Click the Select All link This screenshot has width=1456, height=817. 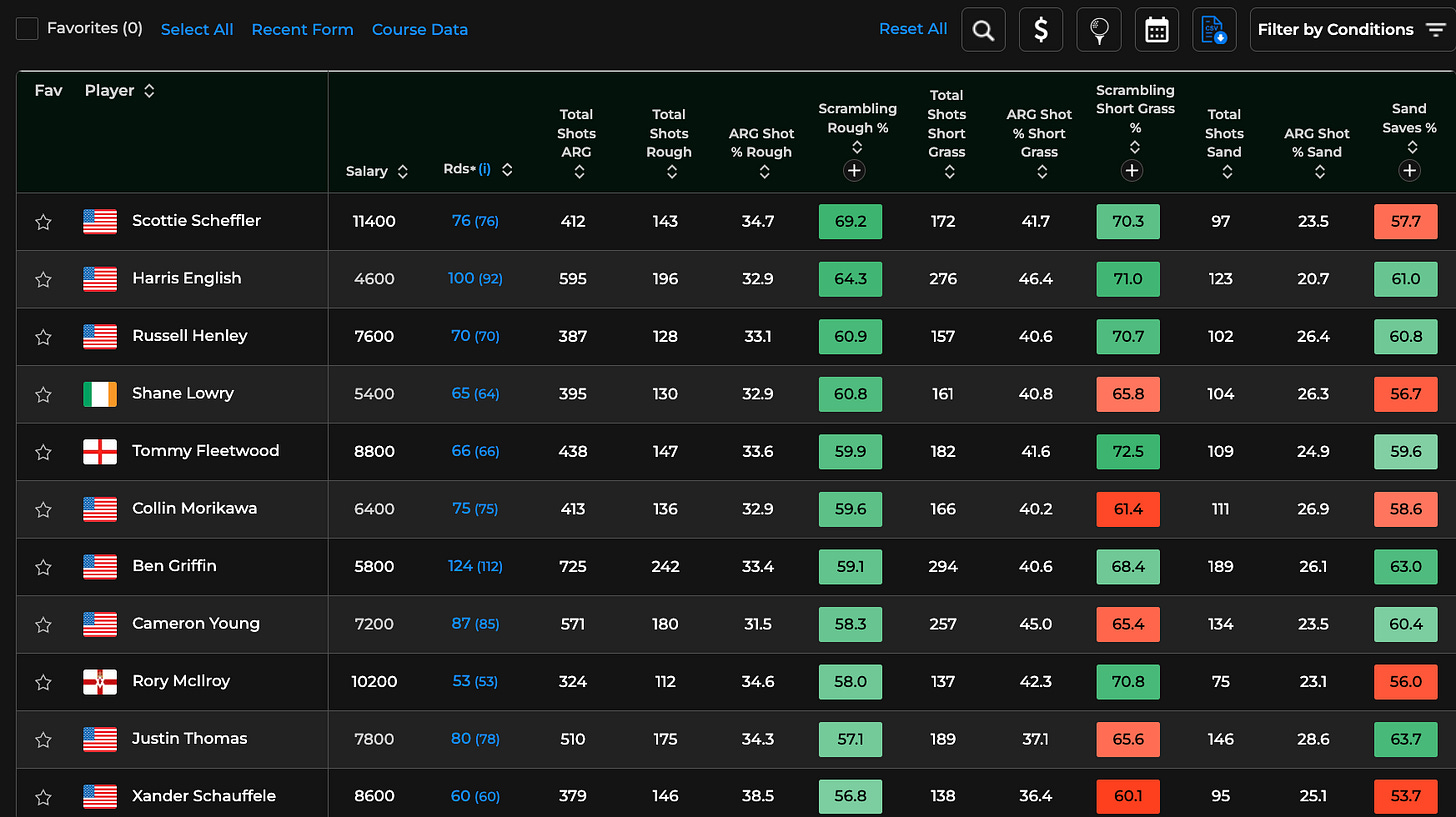point(197,30)
